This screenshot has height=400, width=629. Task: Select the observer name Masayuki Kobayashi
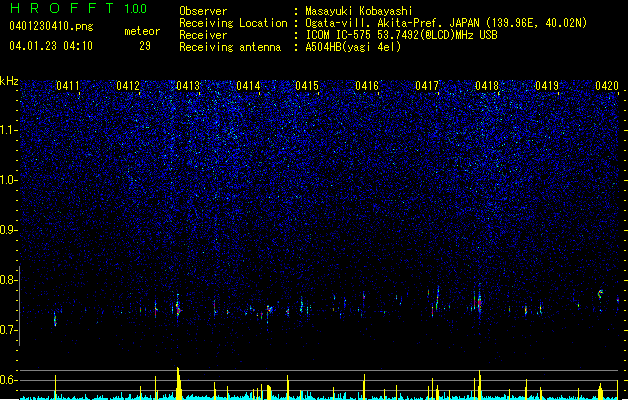point(359,11)
